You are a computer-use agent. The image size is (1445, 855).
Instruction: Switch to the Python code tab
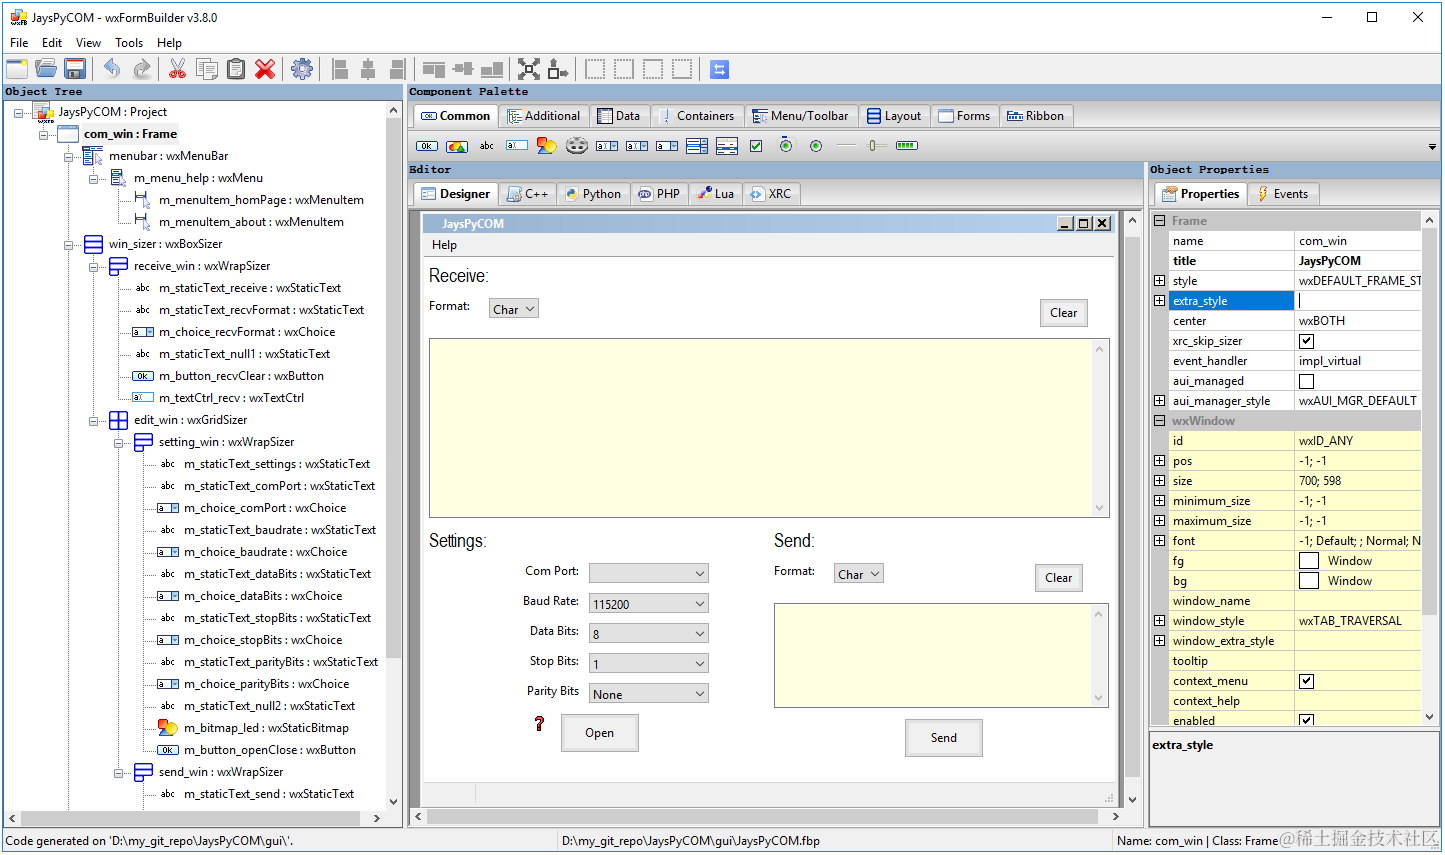click(x=594, y=194)
